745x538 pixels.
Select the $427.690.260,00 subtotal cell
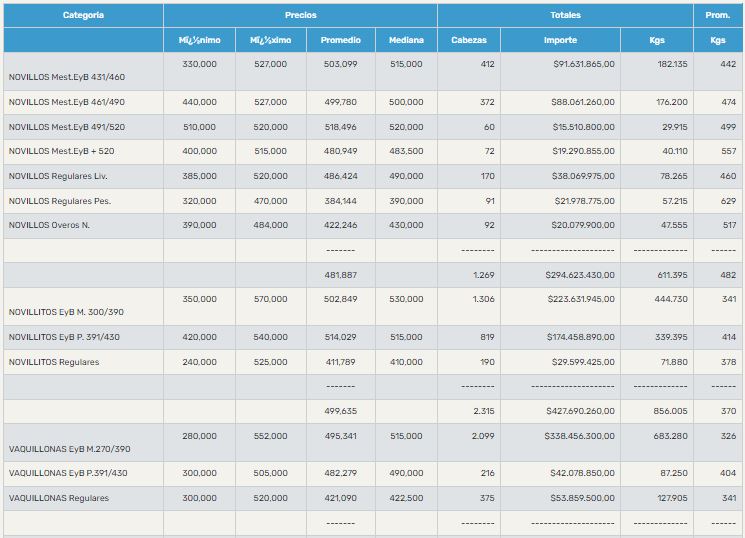pos(581,411)
